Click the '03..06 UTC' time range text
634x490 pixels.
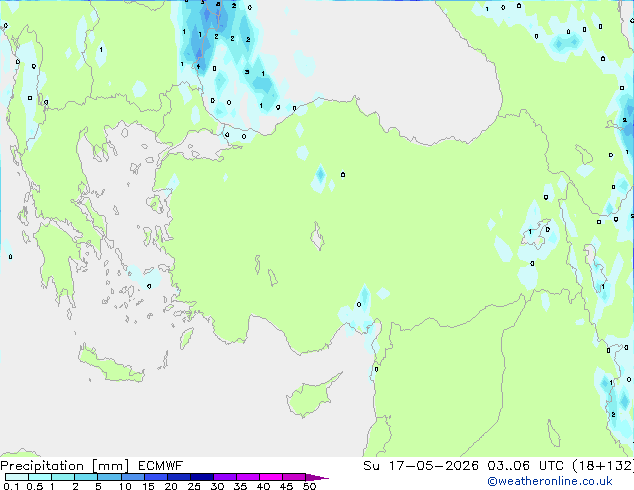coord(526,466)
